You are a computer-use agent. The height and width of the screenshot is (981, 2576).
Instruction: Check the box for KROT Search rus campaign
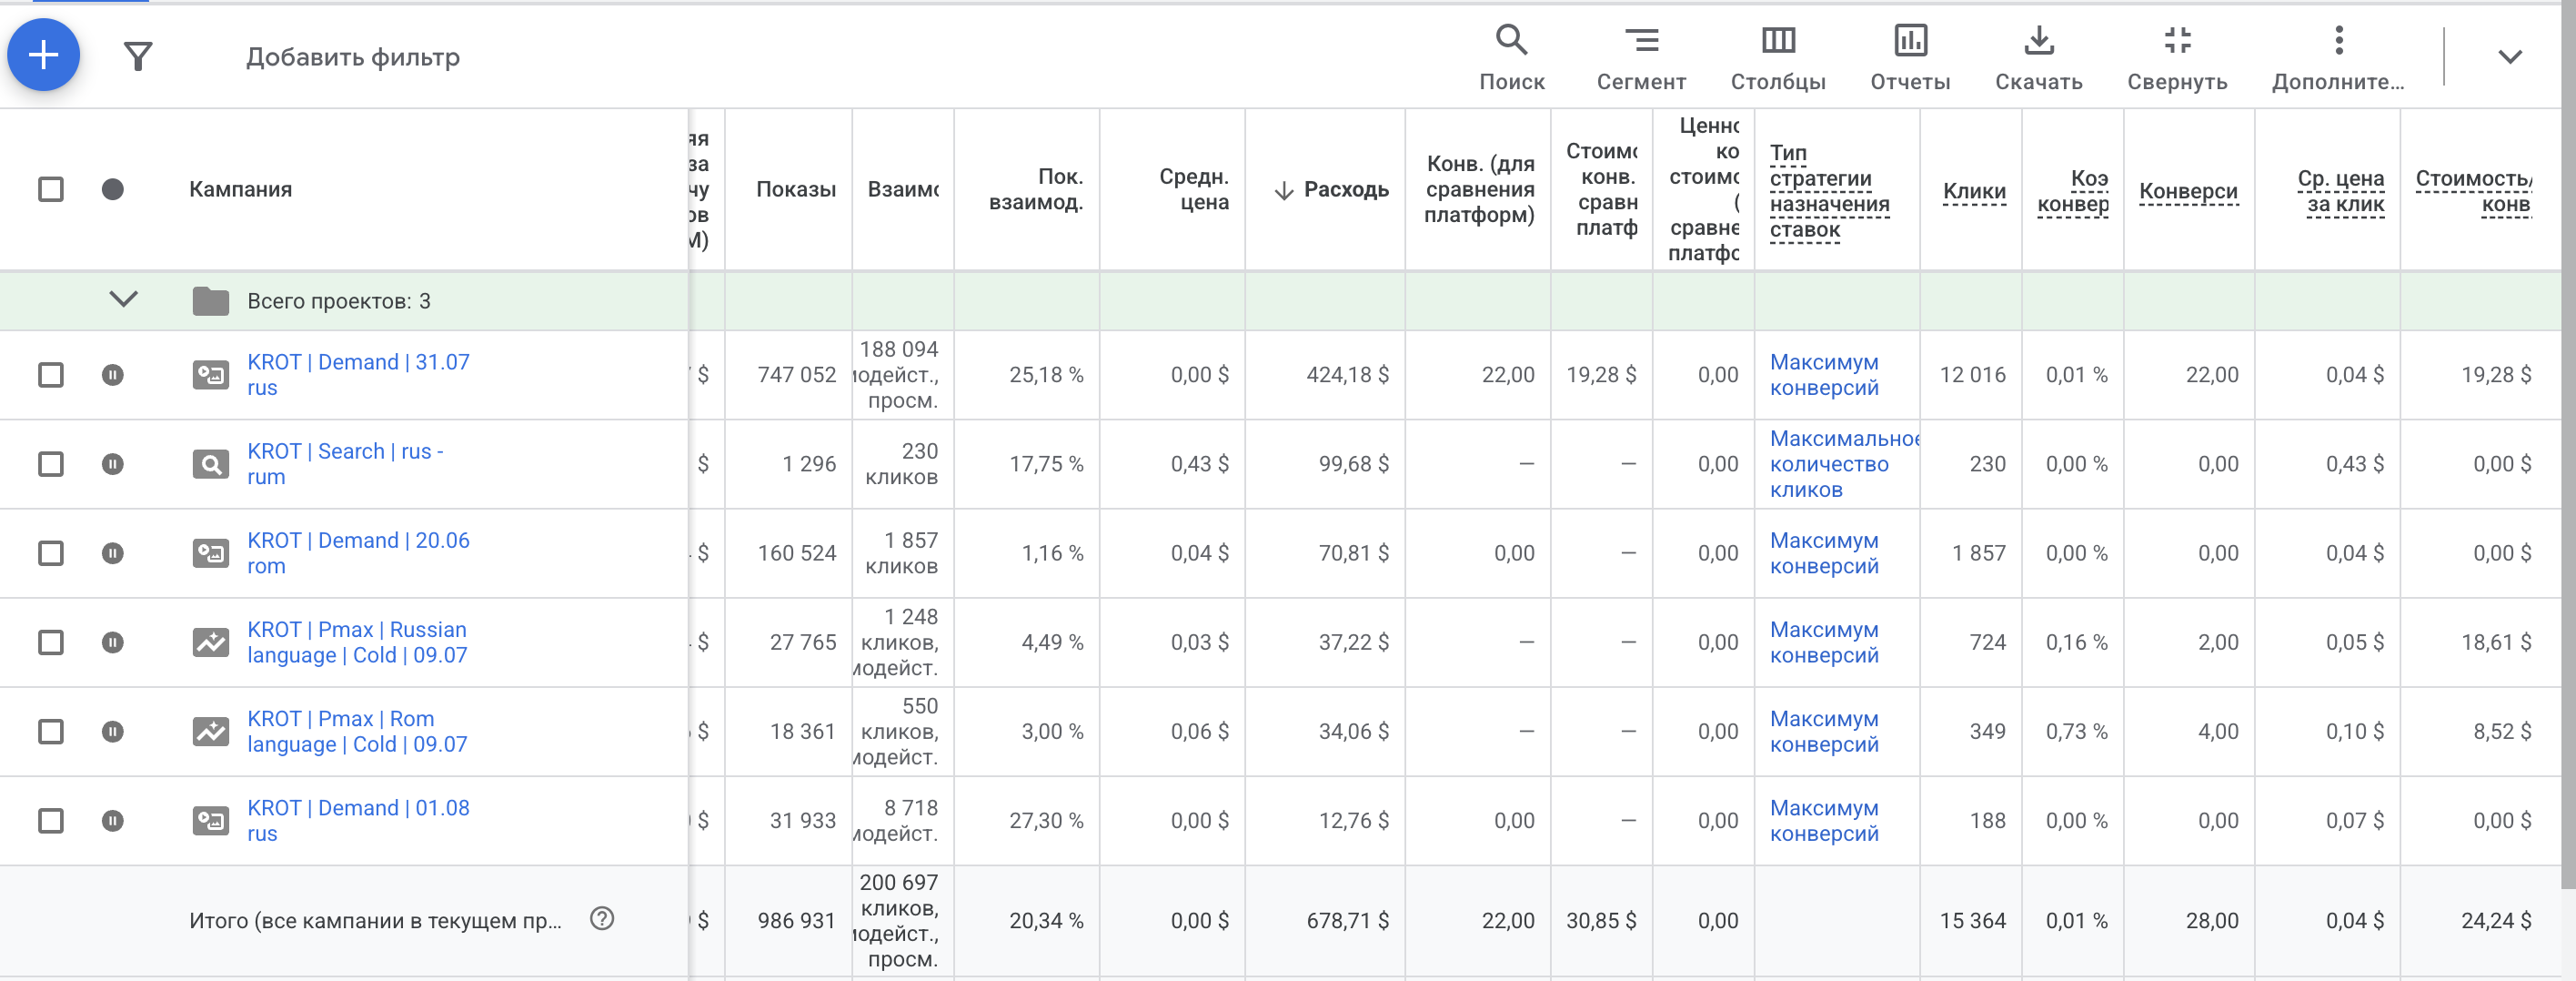coord(51,464)
